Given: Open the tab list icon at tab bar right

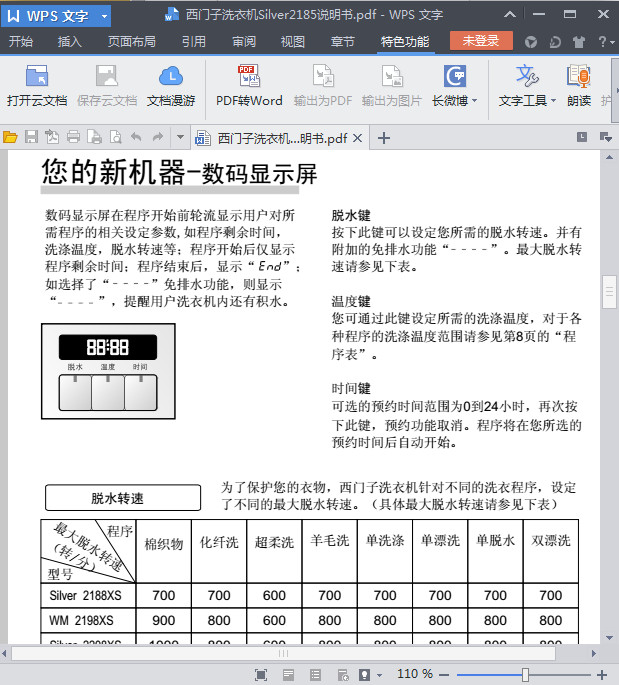Looking at the screenshot, I should click(582, 137).
